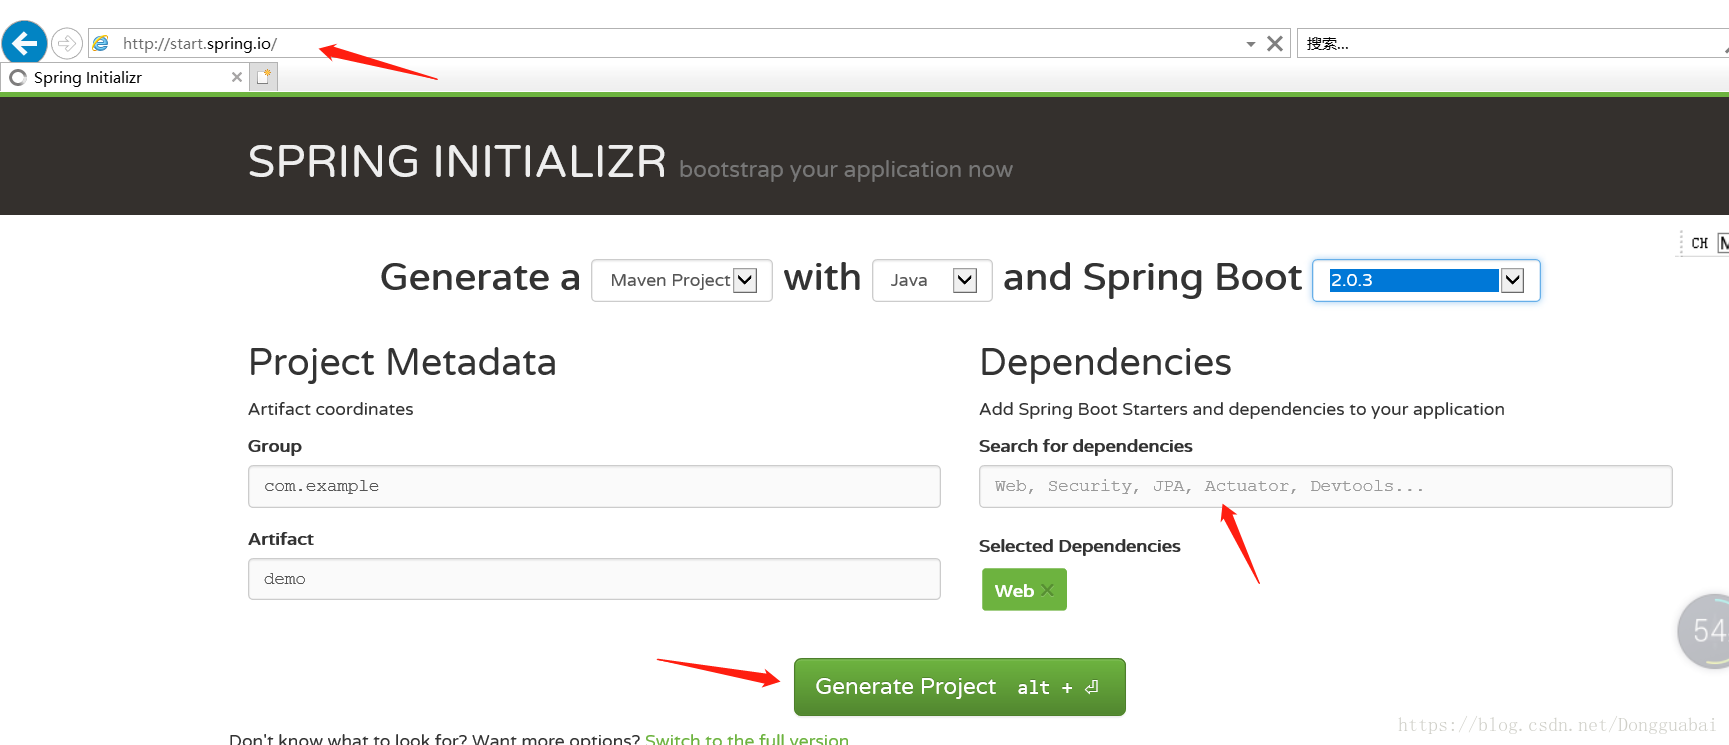
Task: Click the browser forward arrow button
Action: point(67,43)
